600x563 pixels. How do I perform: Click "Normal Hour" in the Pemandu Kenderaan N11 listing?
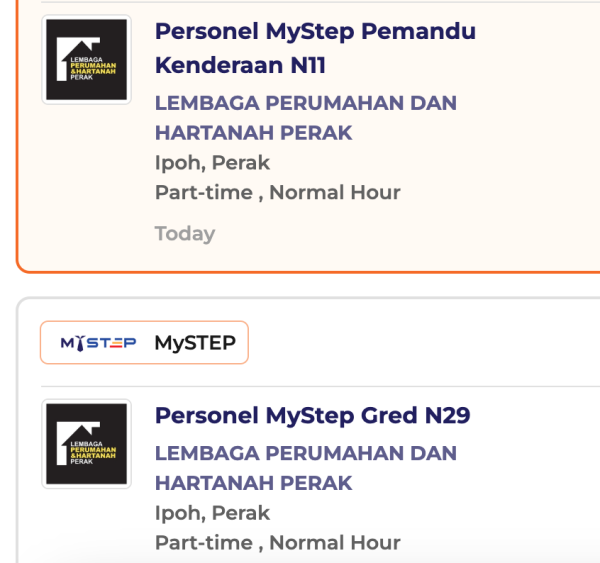click(335, 193)
